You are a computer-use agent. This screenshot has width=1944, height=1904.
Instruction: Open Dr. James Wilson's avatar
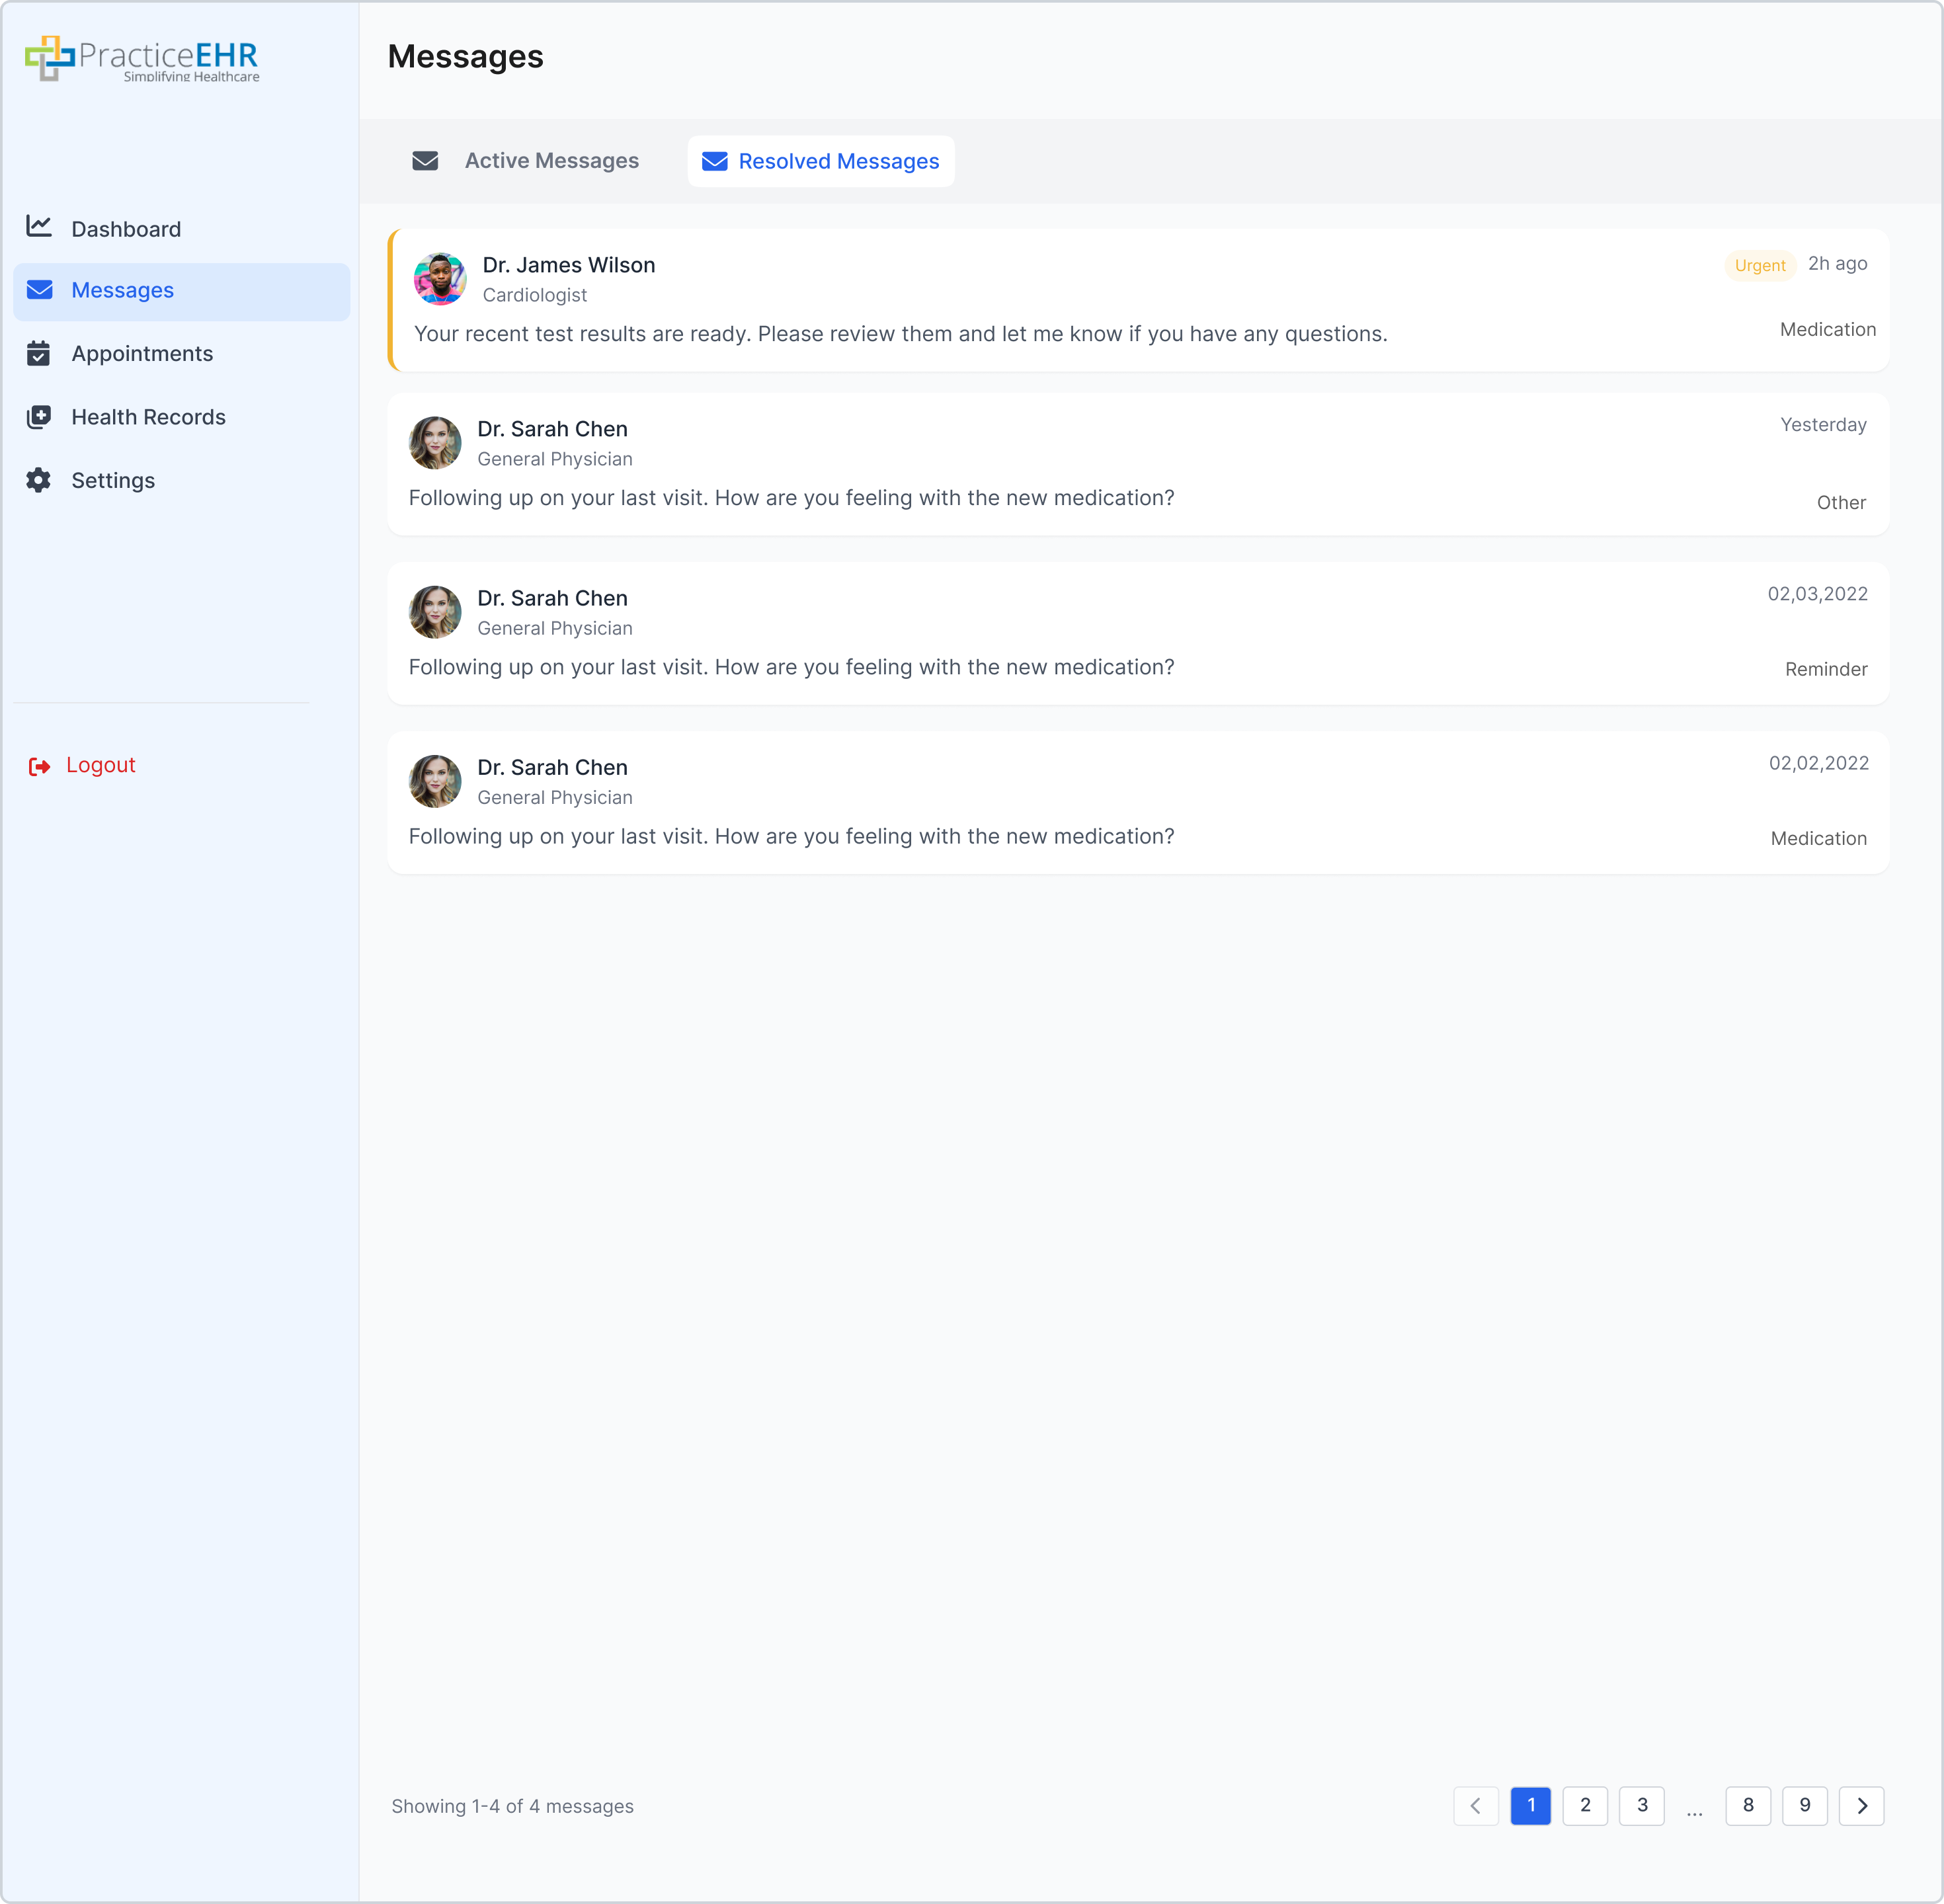click(x=440, y=279)
